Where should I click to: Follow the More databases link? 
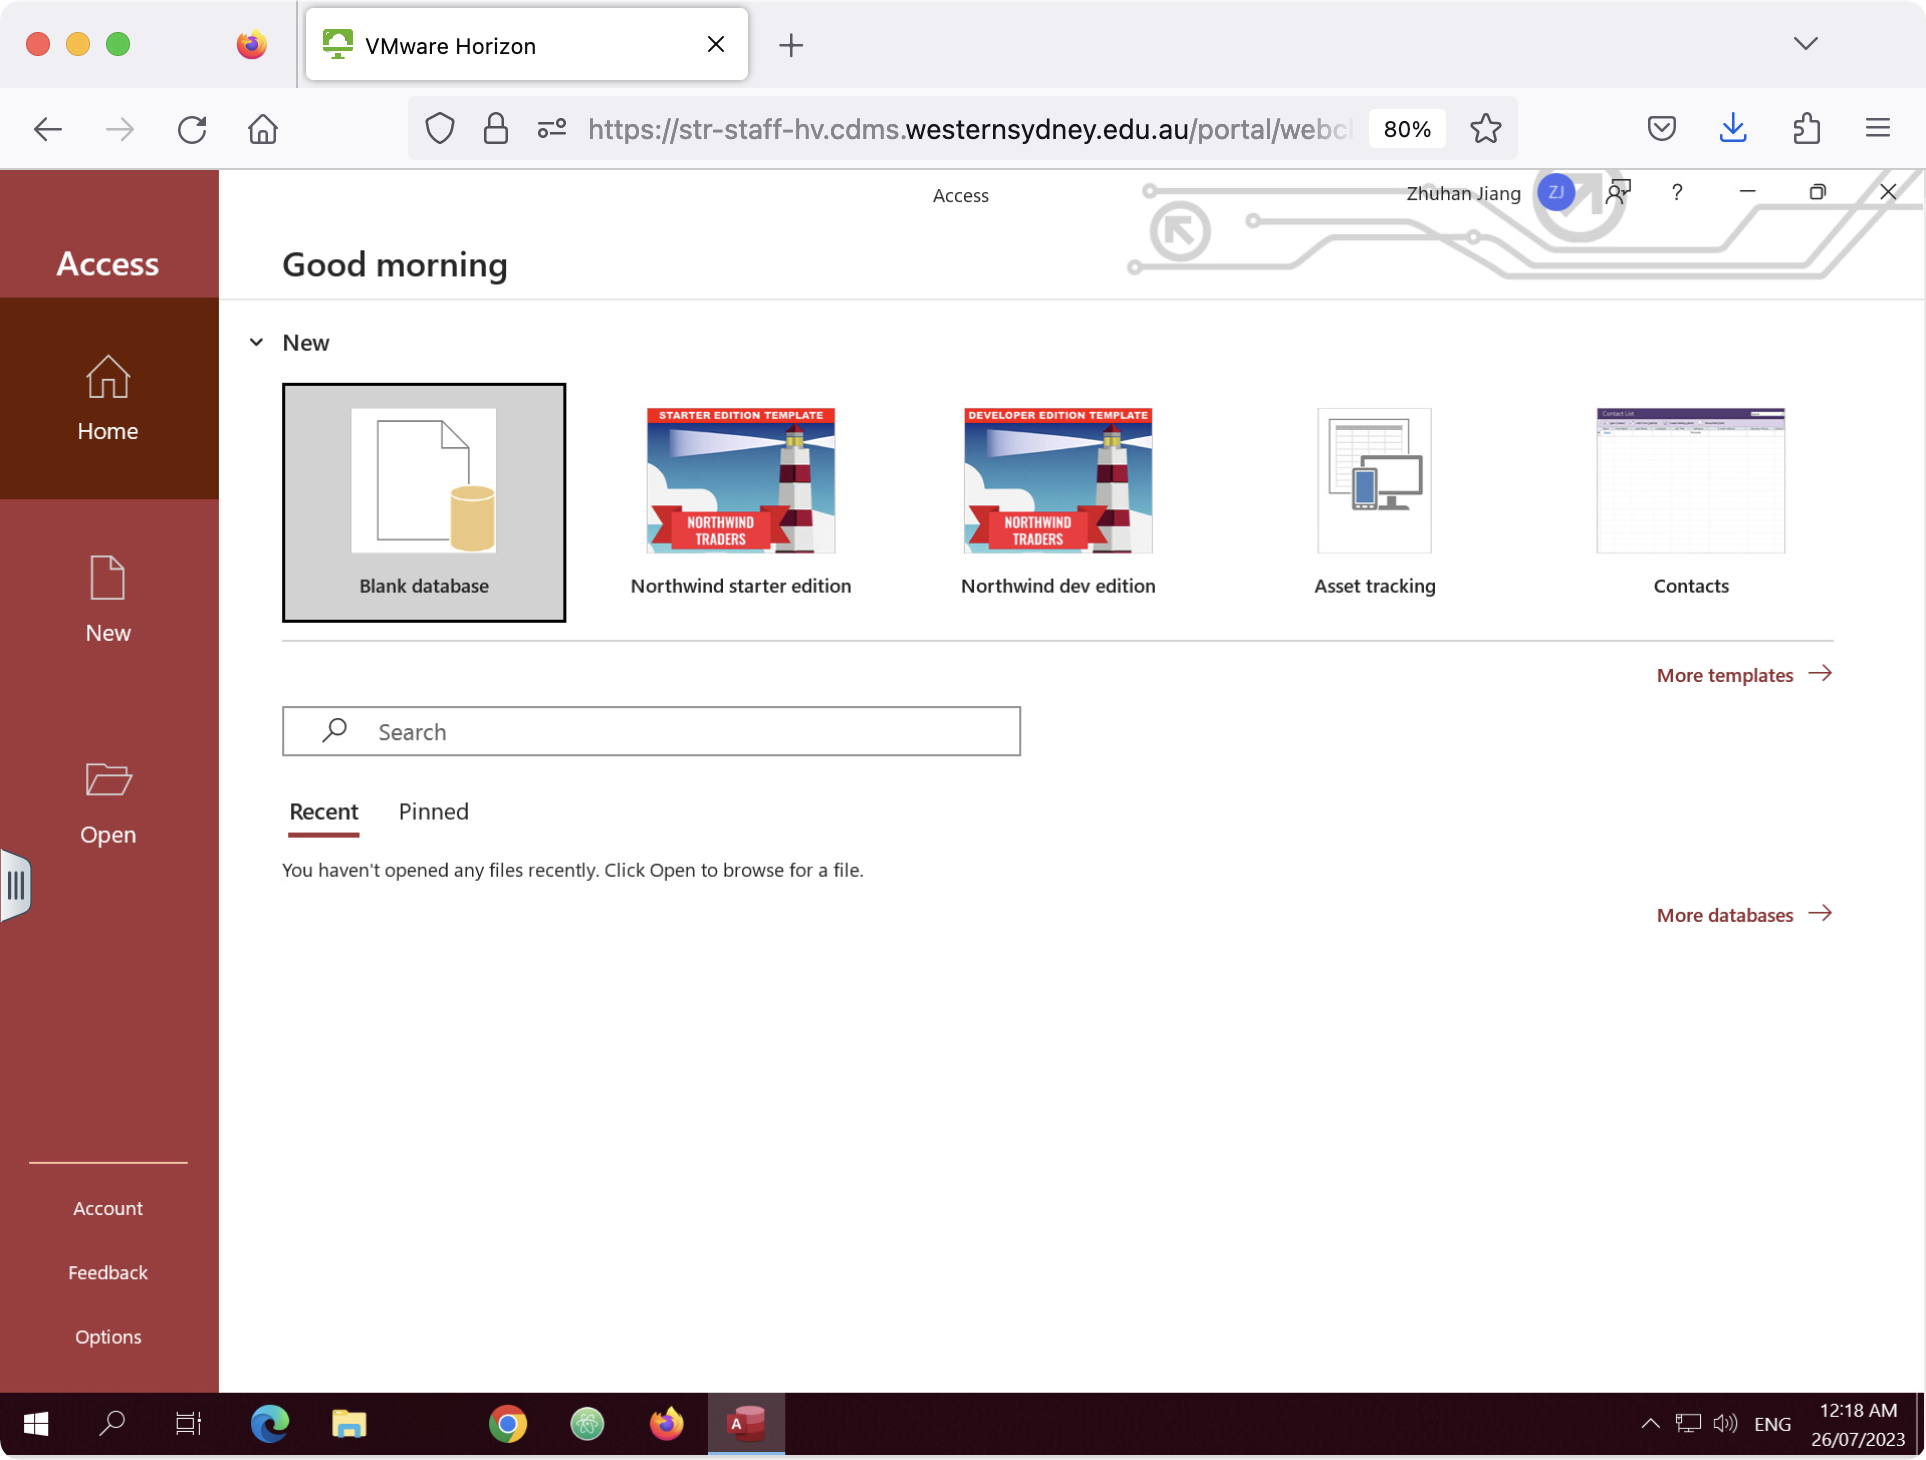(1744, 915)
